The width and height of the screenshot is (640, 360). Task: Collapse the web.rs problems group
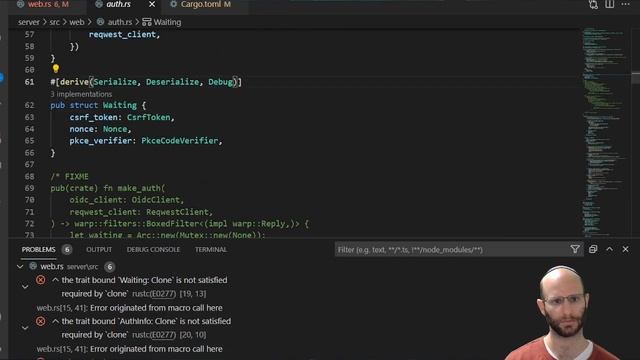click(20, 267)
